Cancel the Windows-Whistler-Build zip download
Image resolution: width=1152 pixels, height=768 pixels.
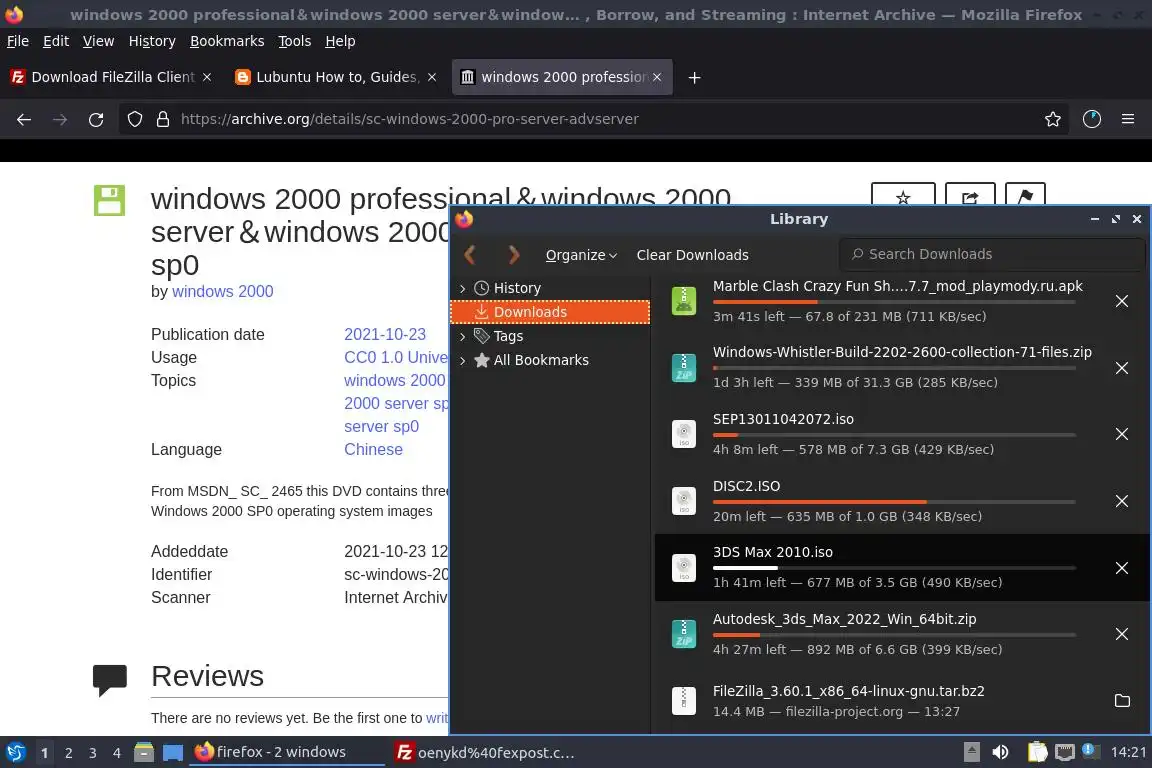(1122, 368)
